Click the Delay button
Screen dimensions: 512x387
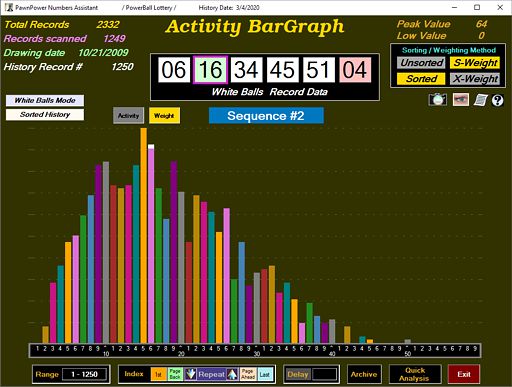point(298,374)
